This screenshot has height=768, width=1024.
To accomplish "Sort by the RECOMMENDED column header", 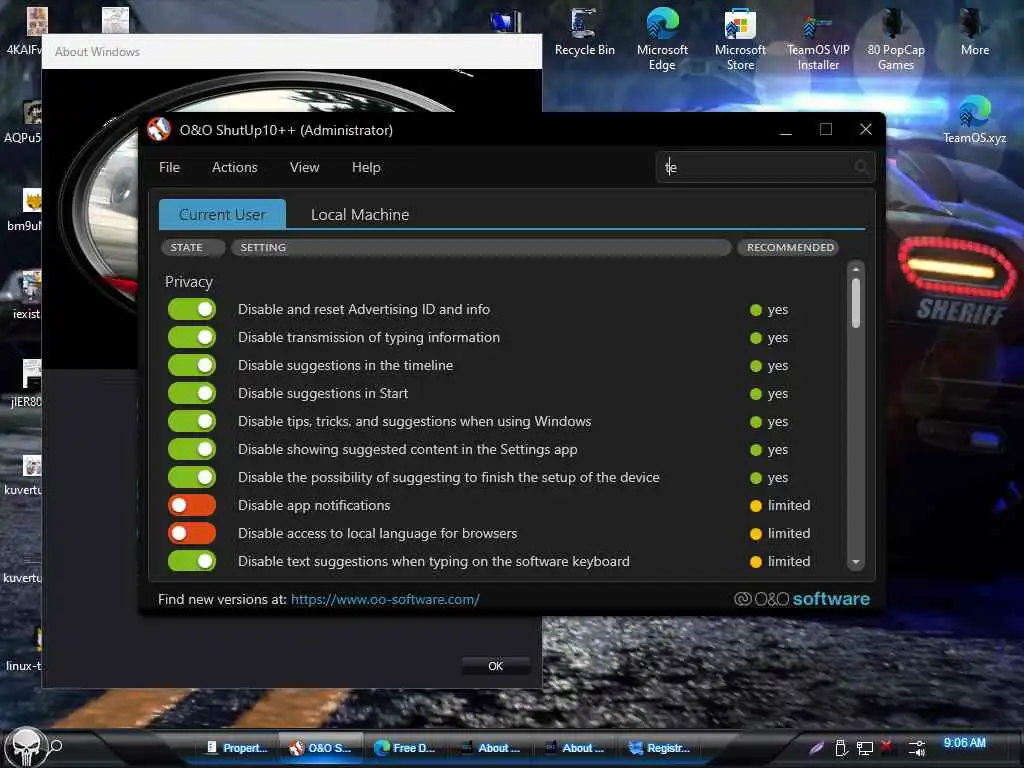I will click(x=790, y=248).
